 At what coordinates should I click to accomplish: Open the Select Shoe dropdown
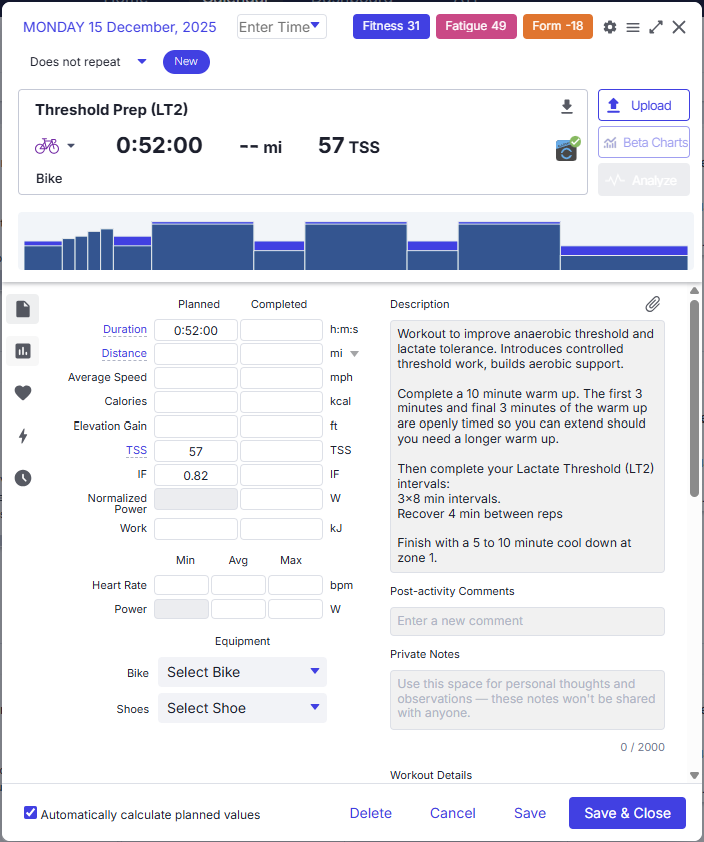(x=242, y=708)
